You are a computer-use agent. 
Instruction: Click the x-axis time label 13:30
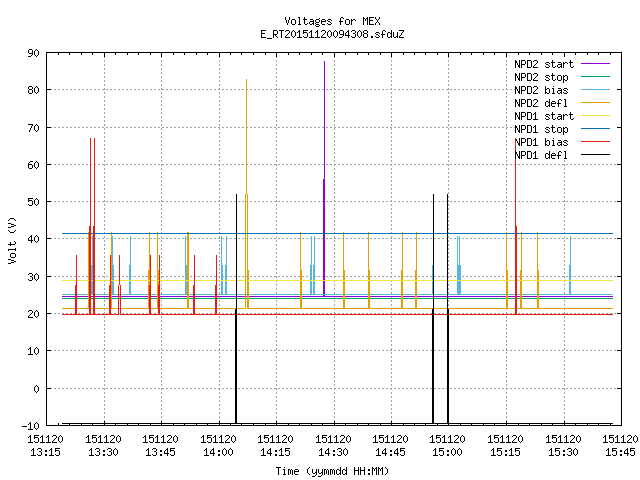103,452
